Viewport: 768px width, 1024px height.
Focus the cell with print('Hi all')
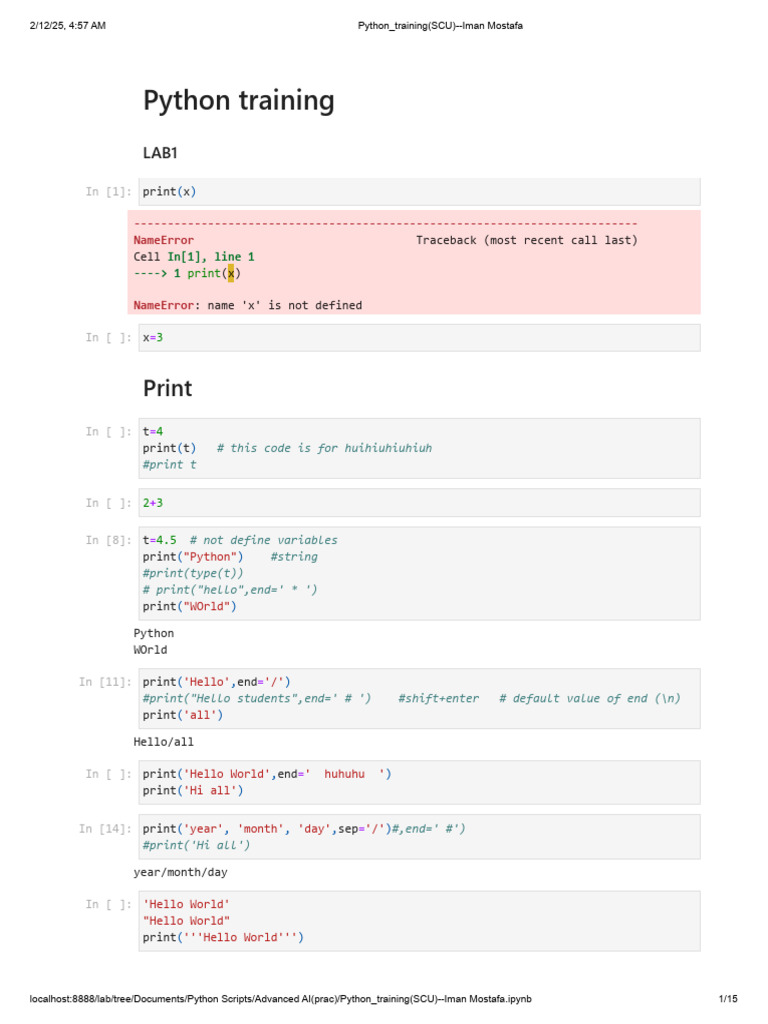click(x=419, y=782)
